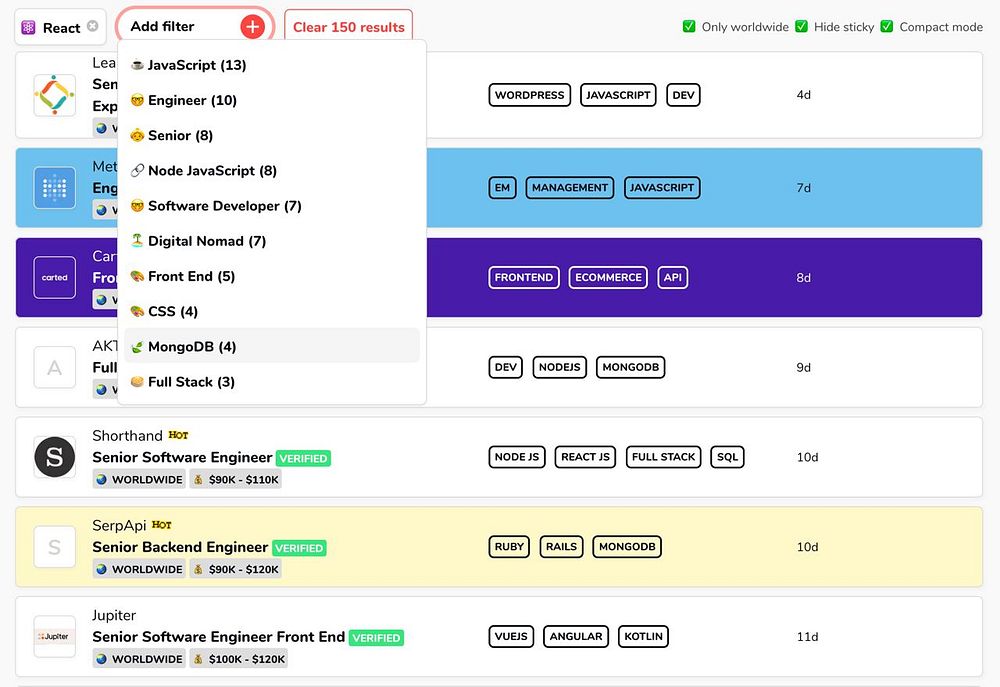Open Senior Software Engineer Front End listing

pos(218,637)
